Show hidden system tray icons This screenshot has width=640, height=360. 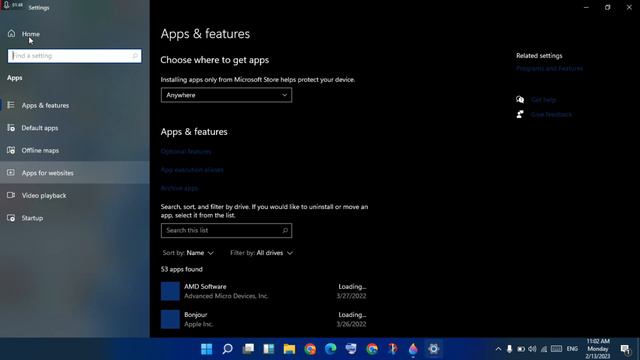(498, 349)
